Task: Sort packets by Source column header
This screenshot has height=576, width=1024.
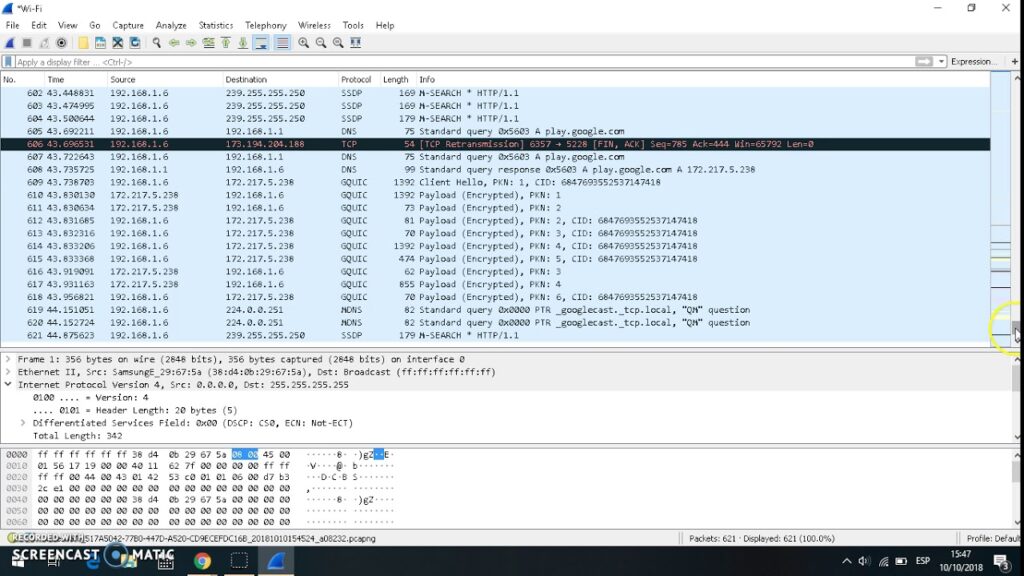Action: (165, 80)
